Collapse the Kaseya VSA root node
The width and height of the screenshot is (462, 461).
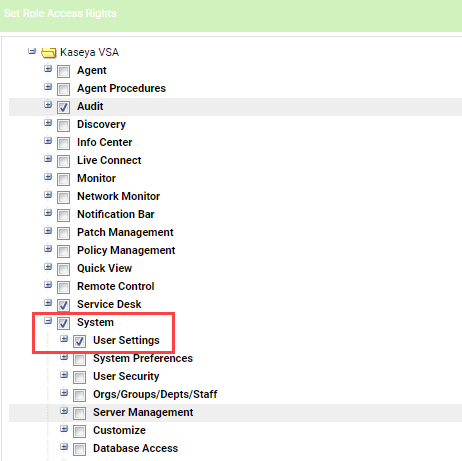point(32,51)
